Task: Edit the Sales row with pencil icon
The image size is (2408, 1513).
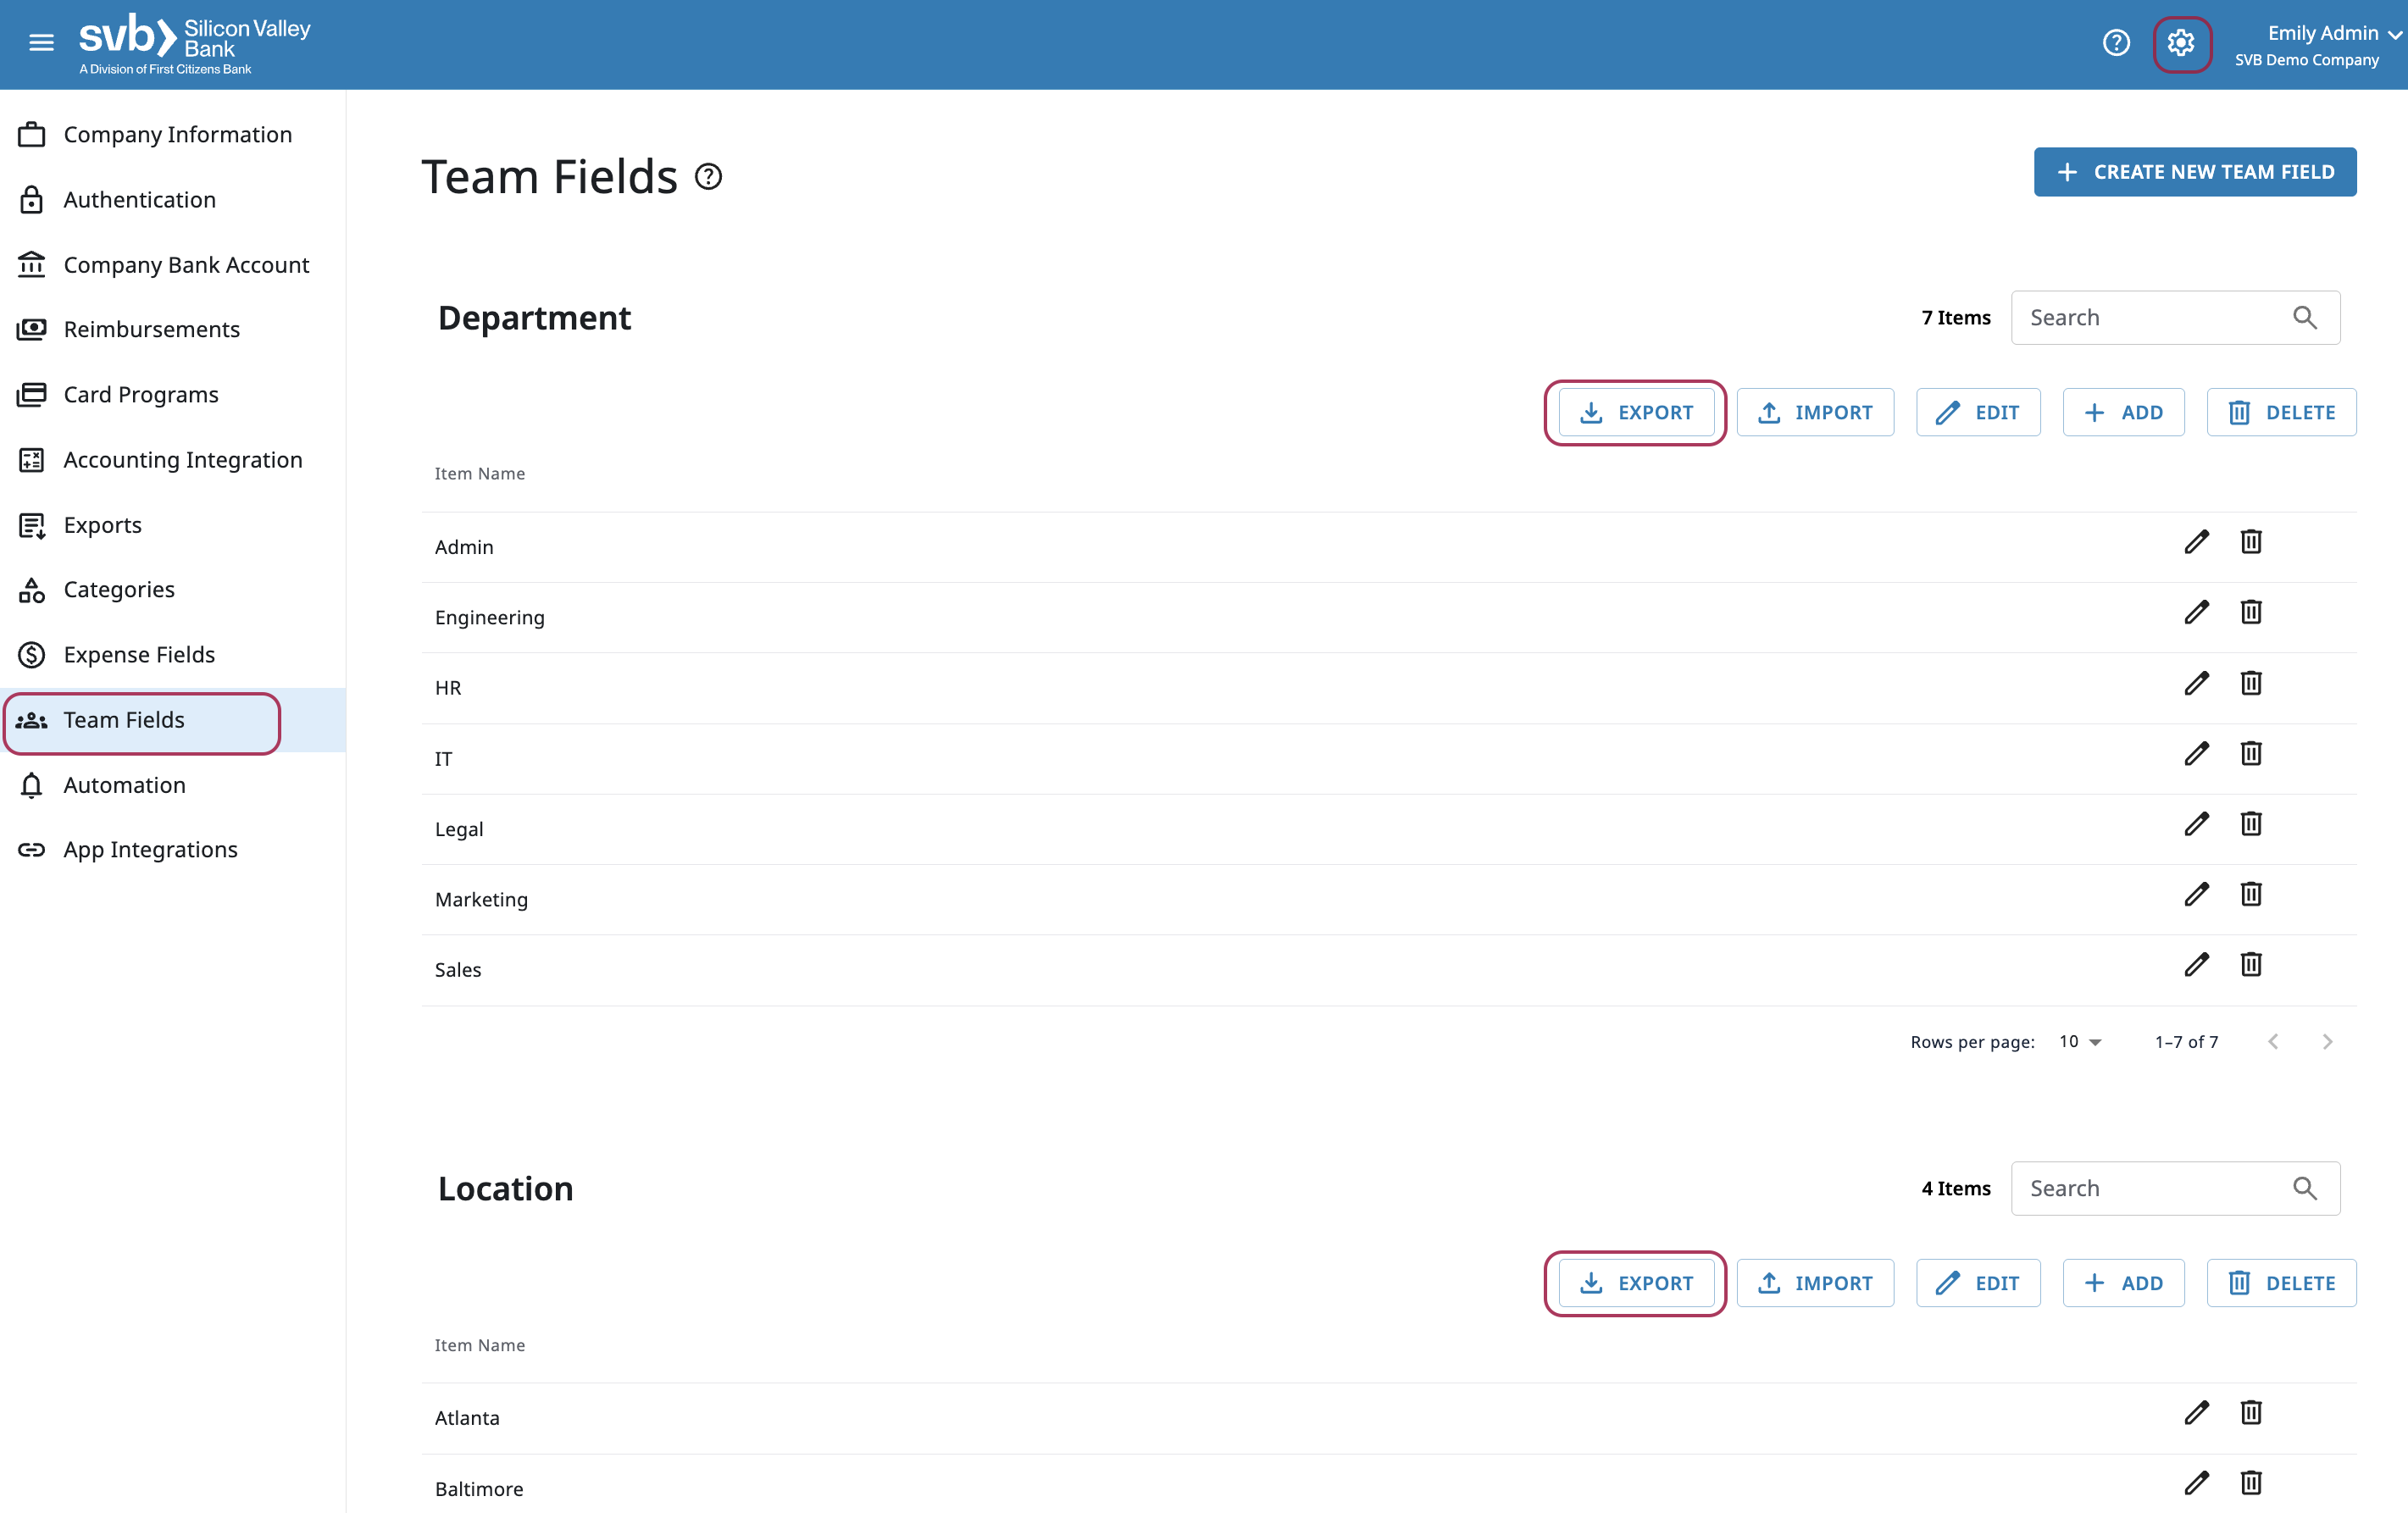Action: click(2196, 965)
